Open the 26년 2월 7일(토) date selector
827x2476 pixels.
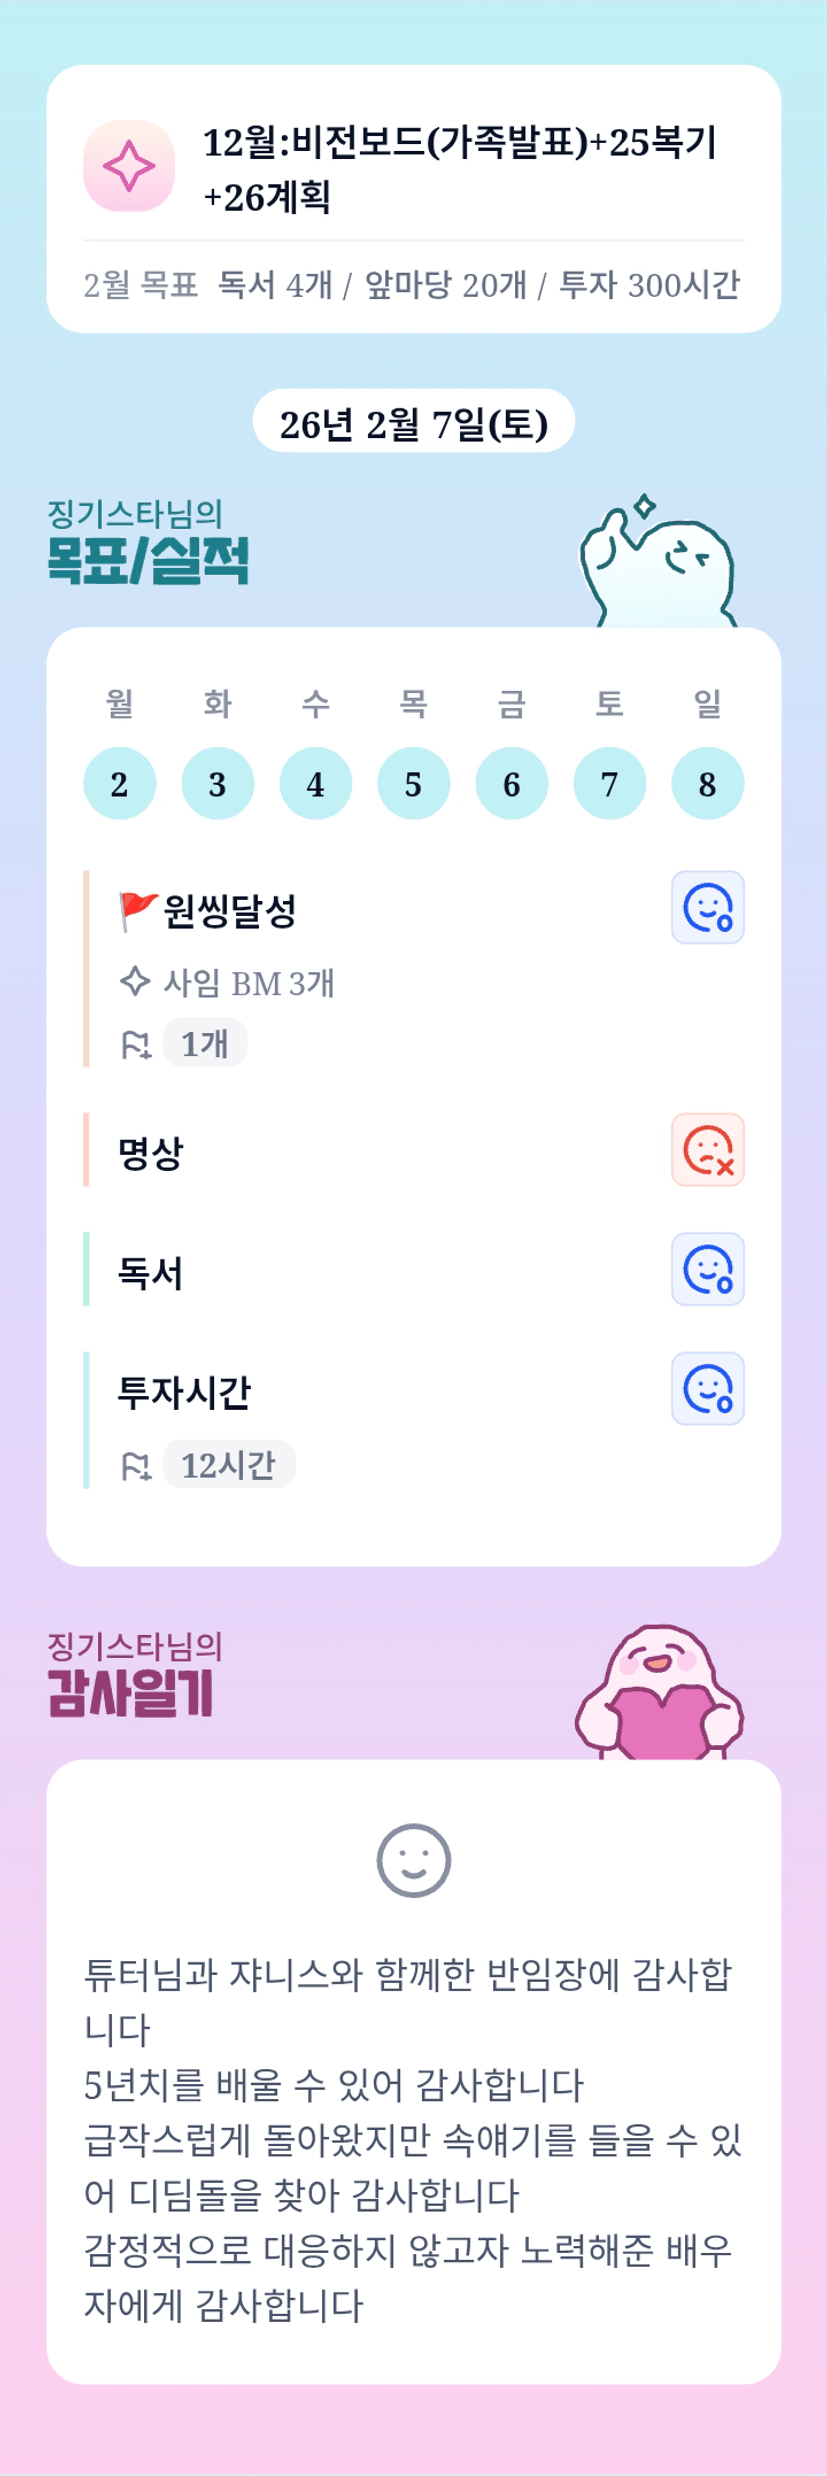tap(413, 422)
